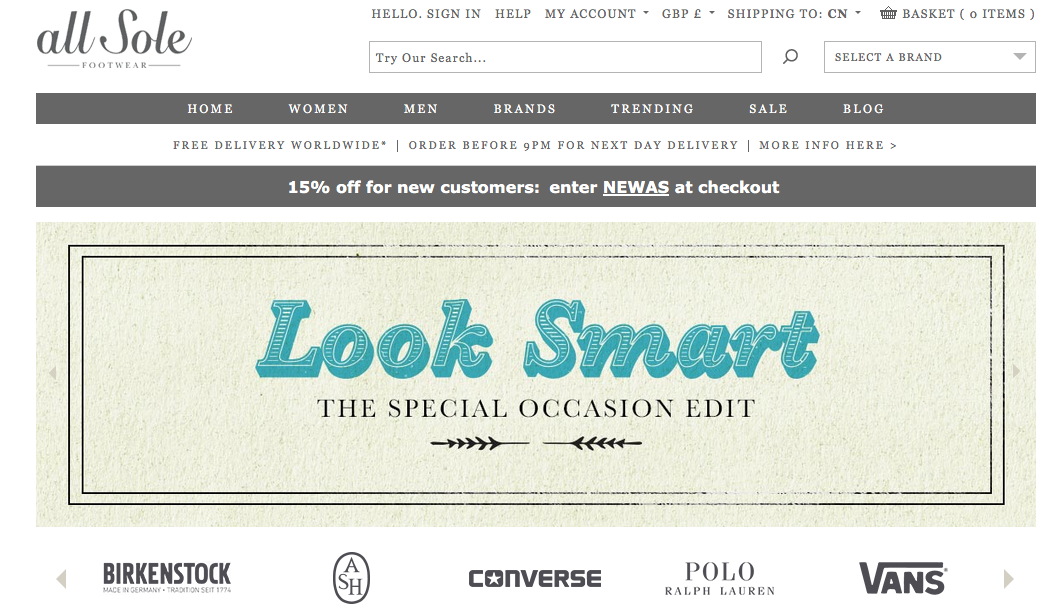Show previous brands with left arrow
Screen dimensions: 1064x611
pos(61,578)
